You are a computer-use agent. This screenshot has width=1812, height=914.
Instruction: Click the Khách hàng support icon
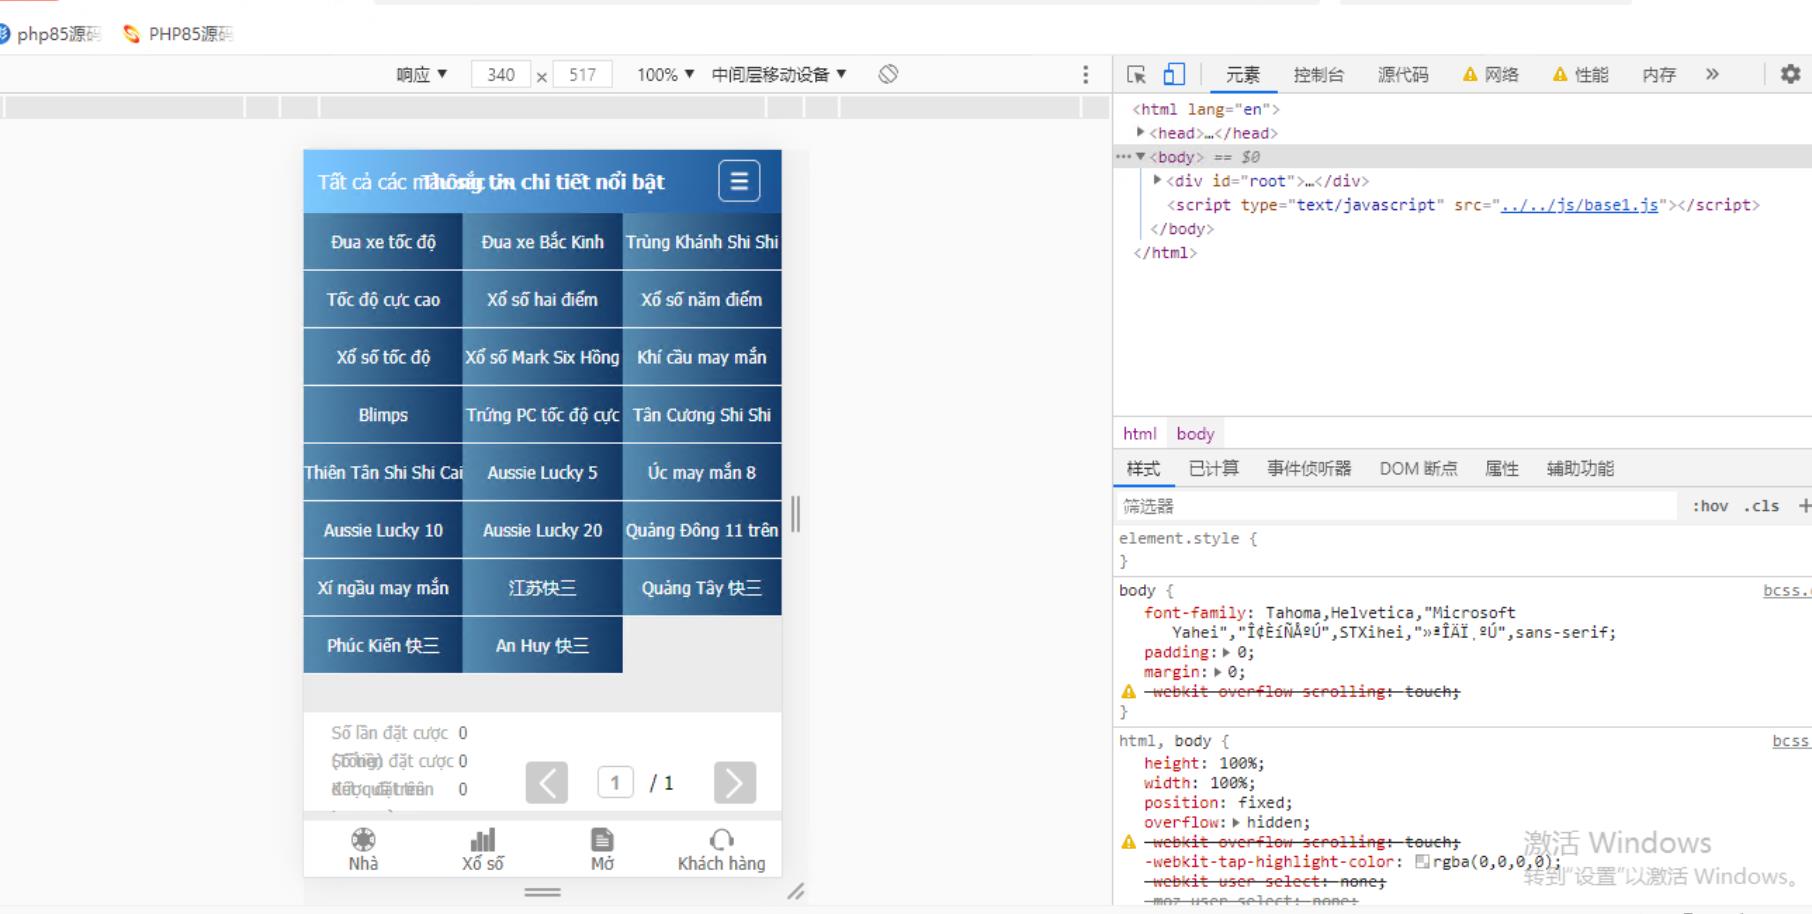(721, 840)
